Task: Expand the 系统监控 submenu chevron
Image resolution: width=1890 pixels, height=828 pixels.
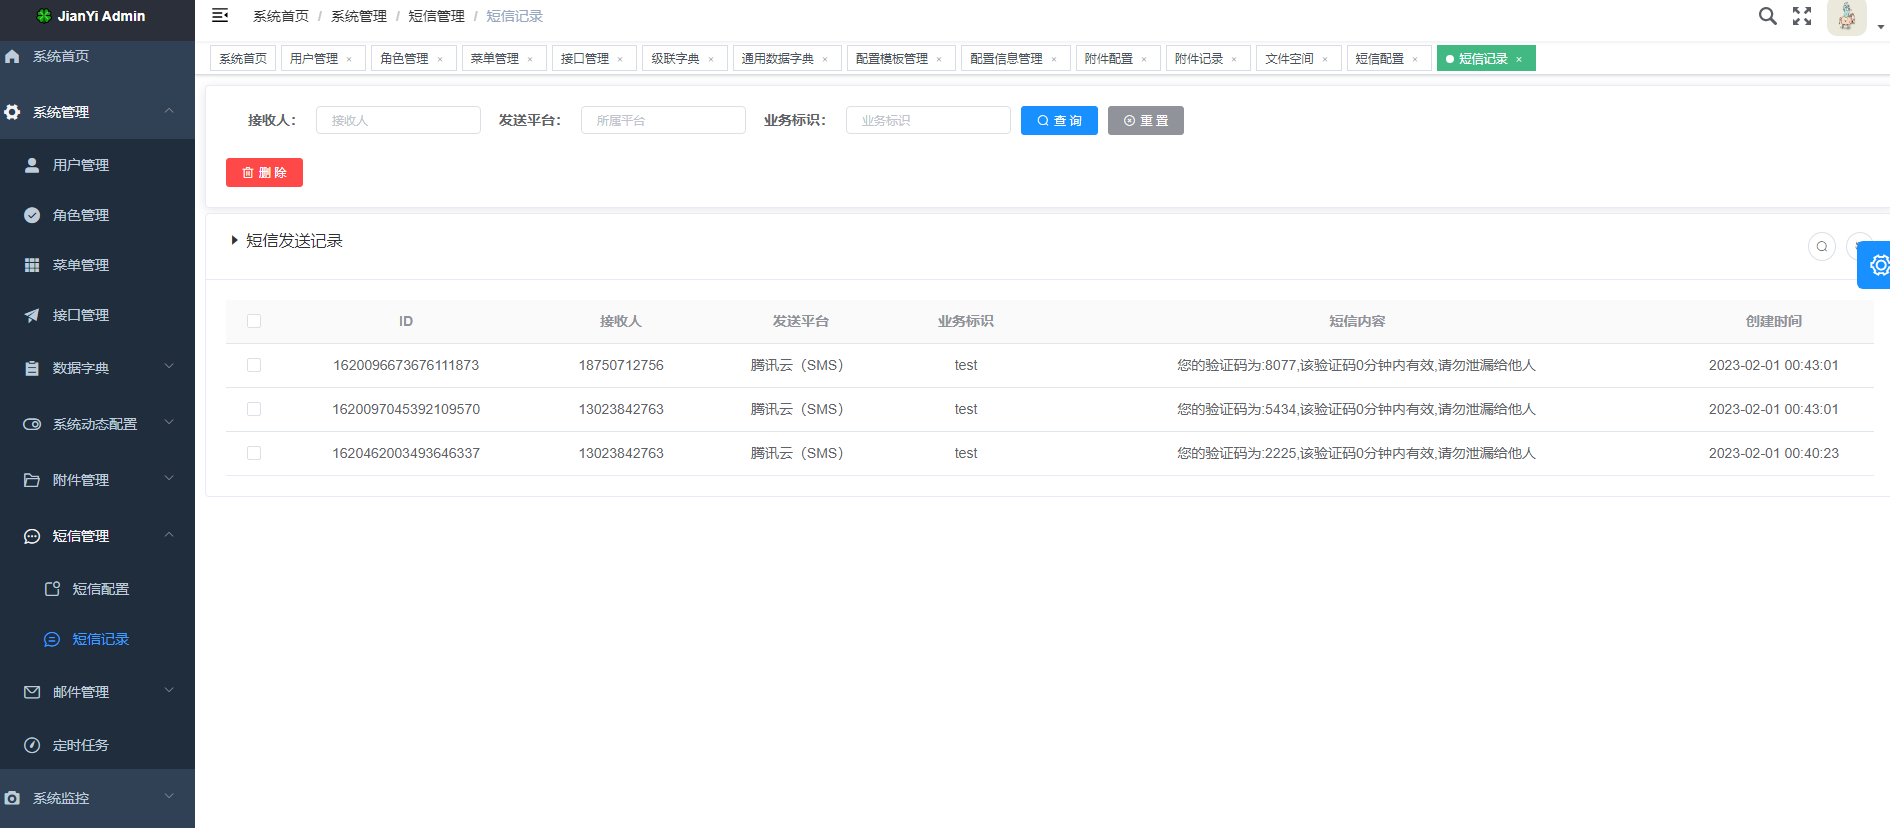Action: 169,796
